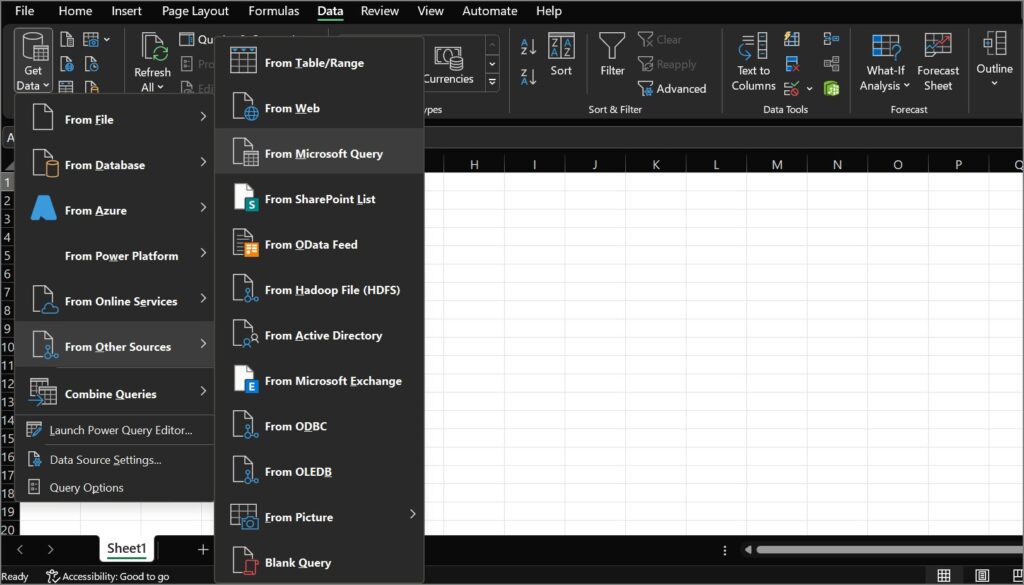Screen dimensions: 1024x585
Task: Choose From Web in submenu
Action: 319,108
